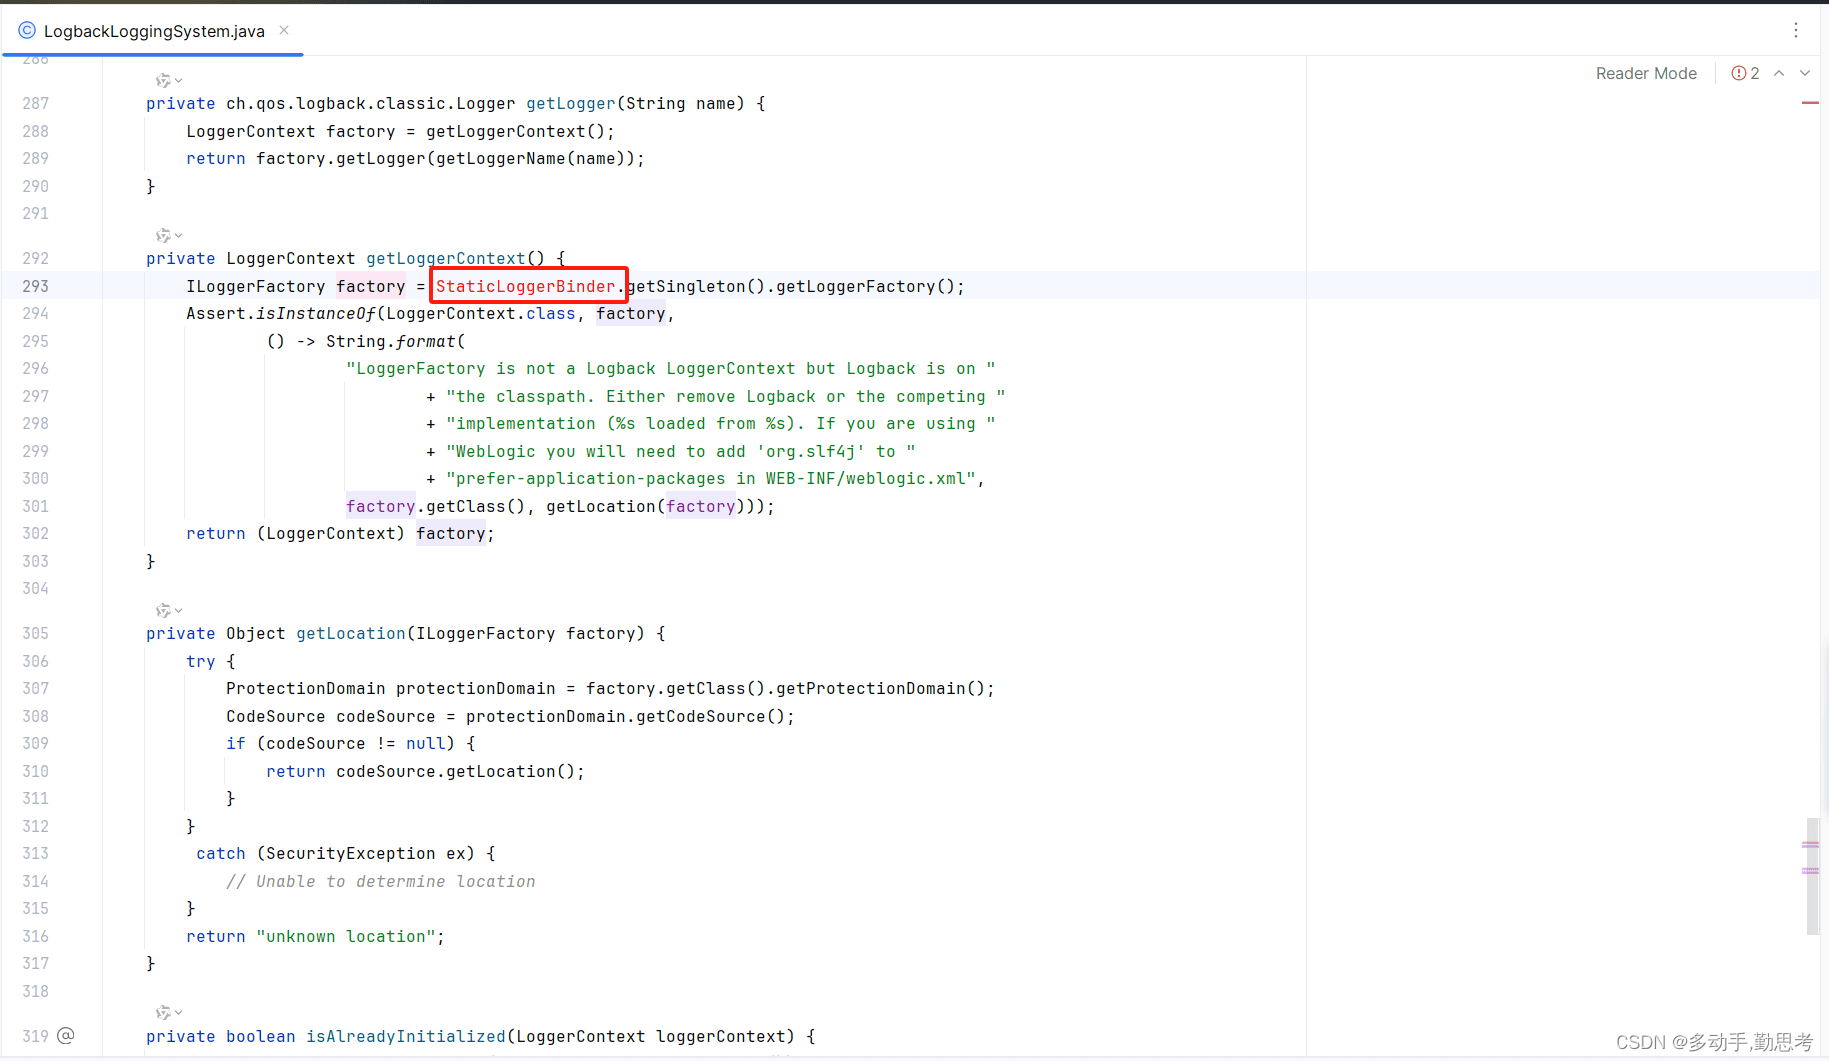Image resolution: width=1829 pixels, height=1061 pixels.
Task: Open the editor tab options kebab menu
Action: click(x=1796, y=30)
